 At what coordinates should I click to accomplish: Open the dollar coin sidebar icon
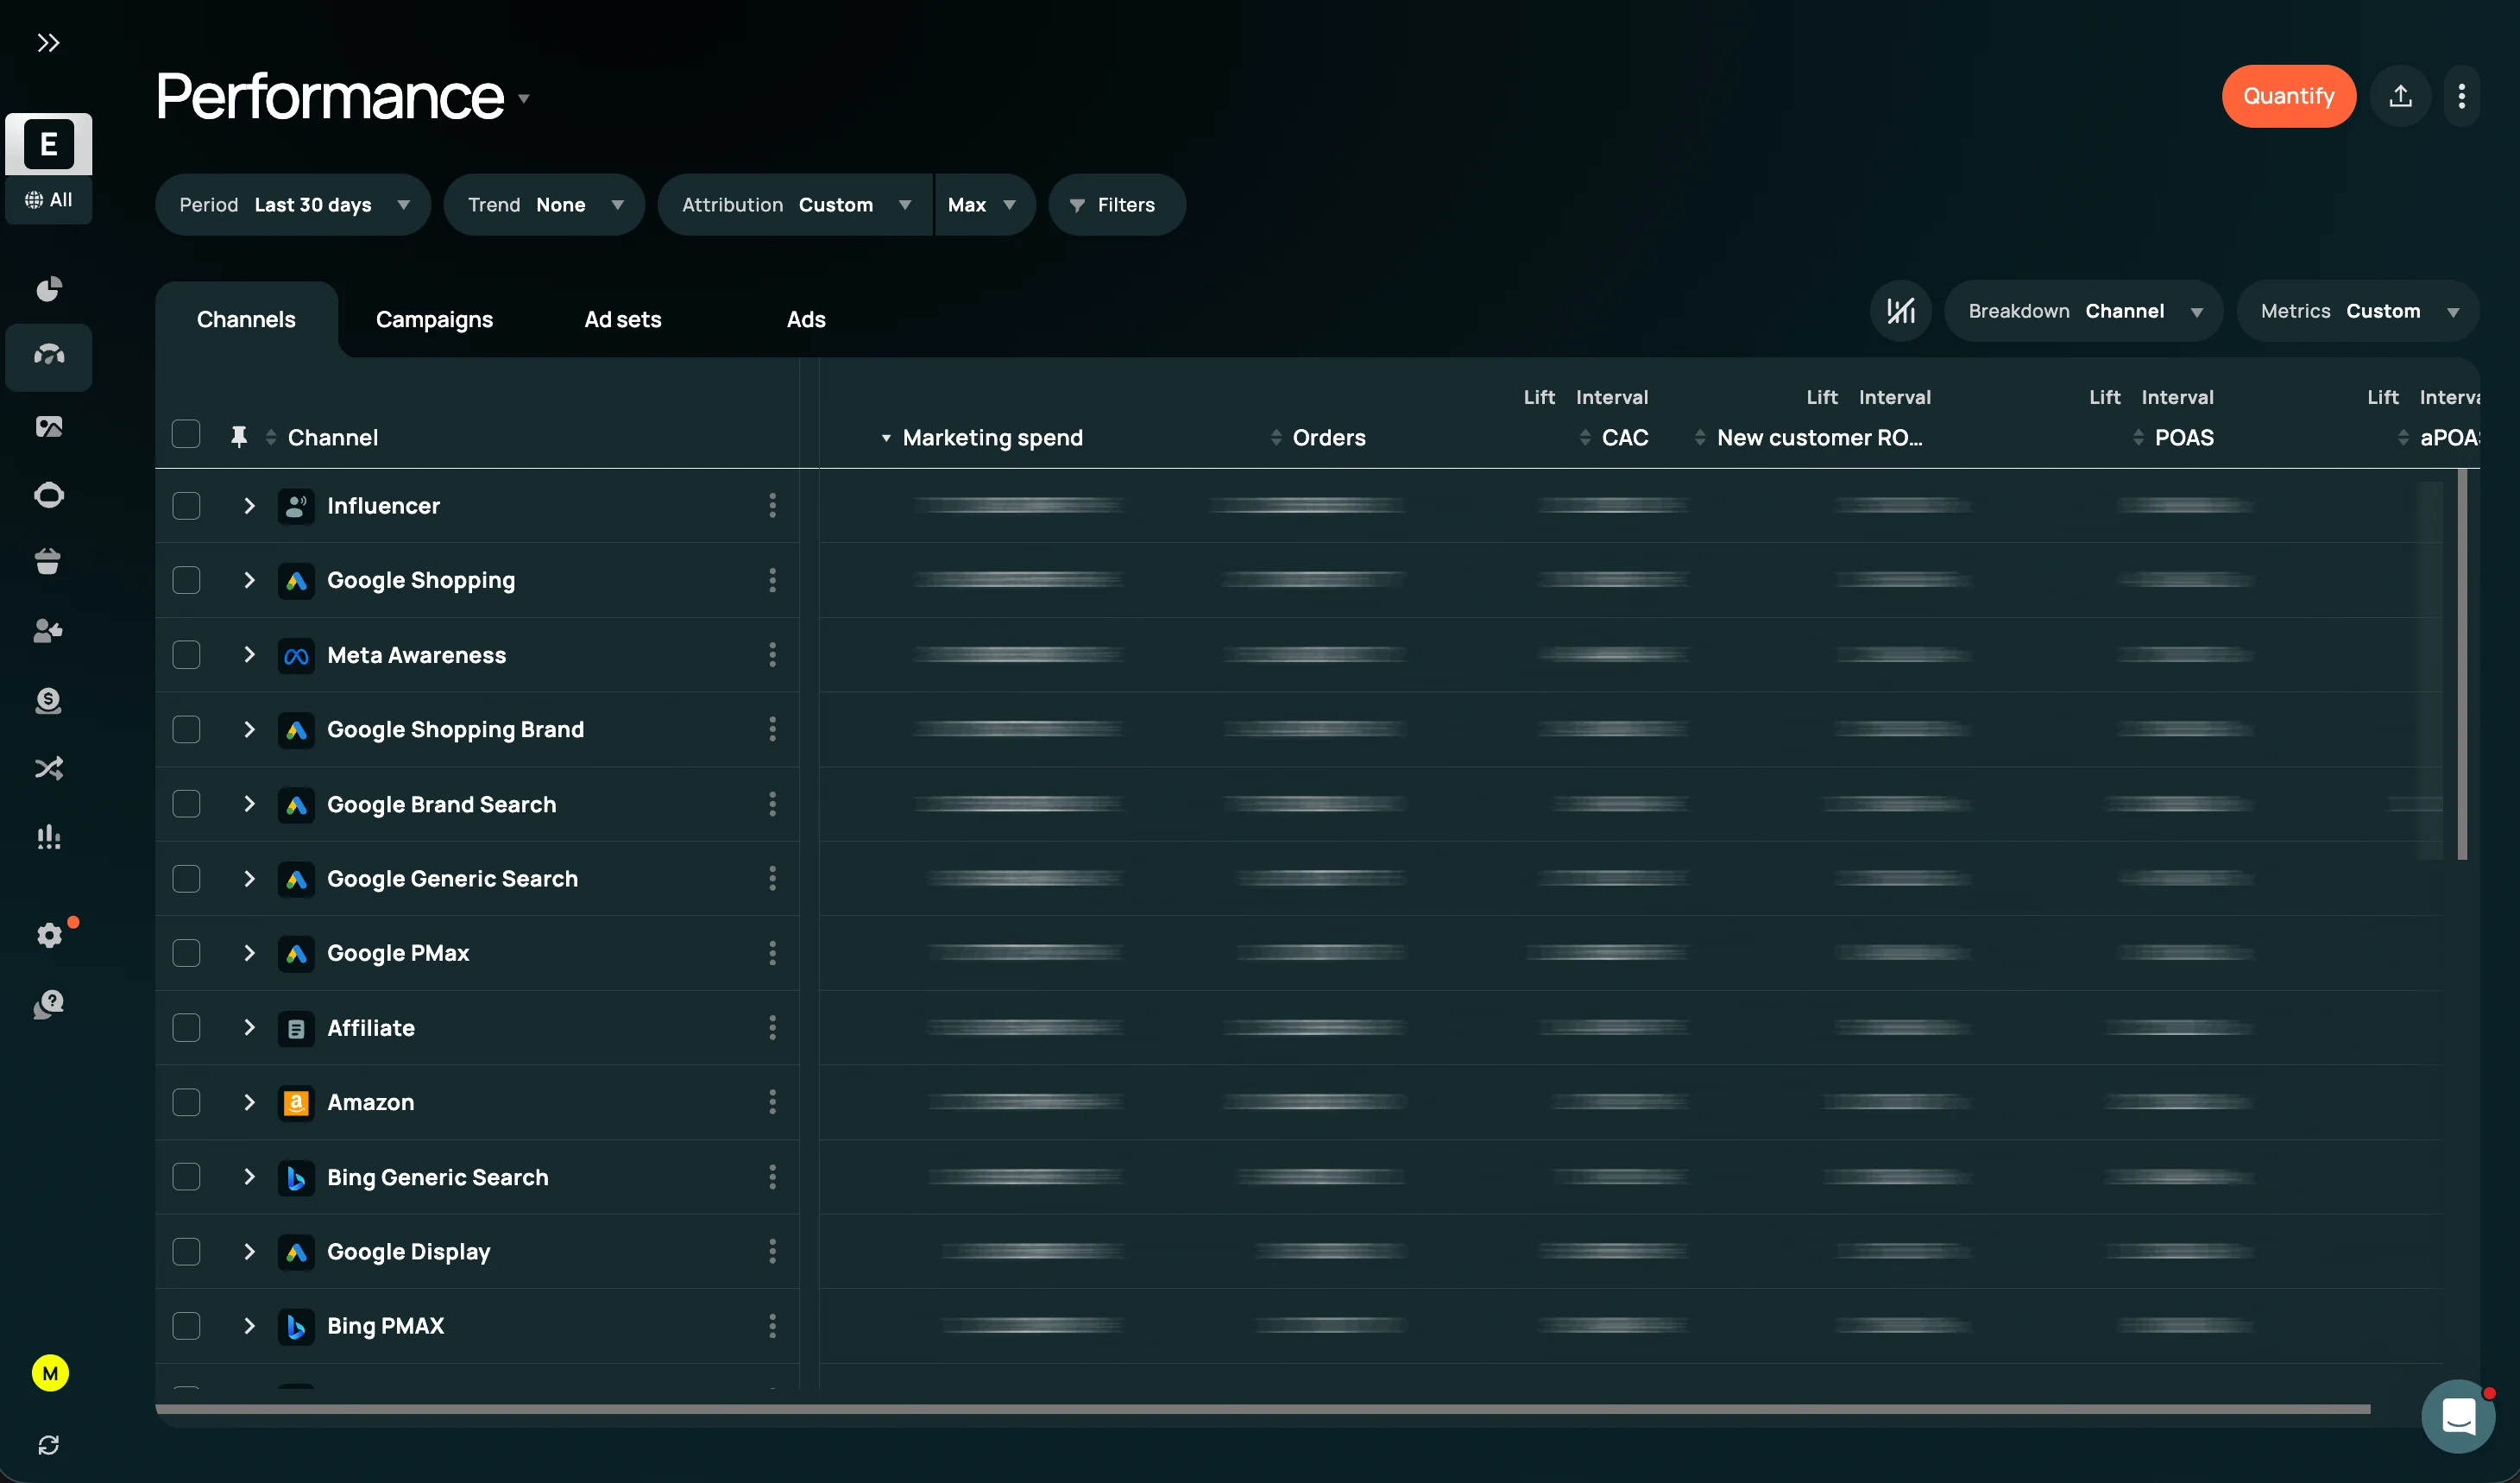49,700
